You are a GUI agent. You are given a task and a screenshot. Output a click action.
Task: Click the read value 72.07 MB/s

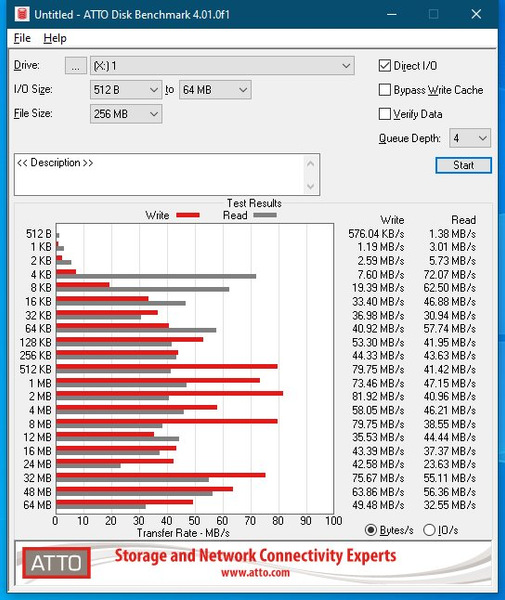pyautogui.click(x=450, y=275)
